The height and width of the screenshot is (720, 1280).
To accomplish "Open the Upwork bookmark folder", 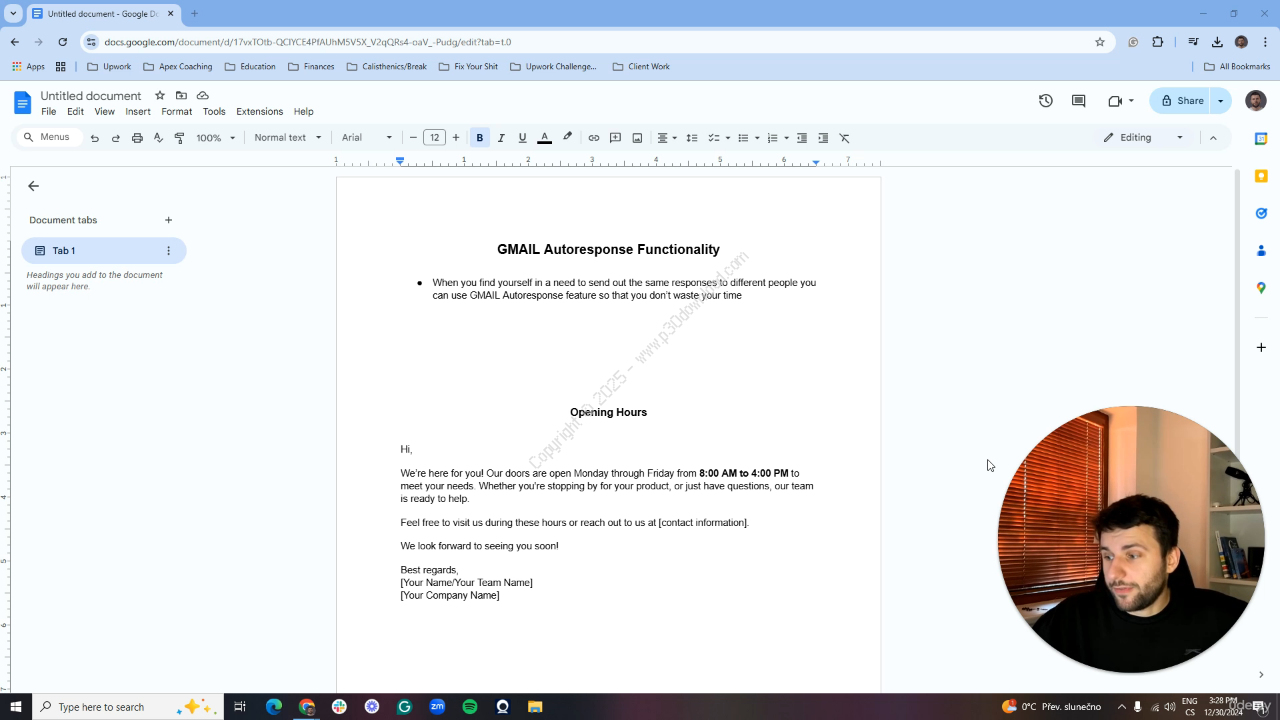I will tap(109, 67).
